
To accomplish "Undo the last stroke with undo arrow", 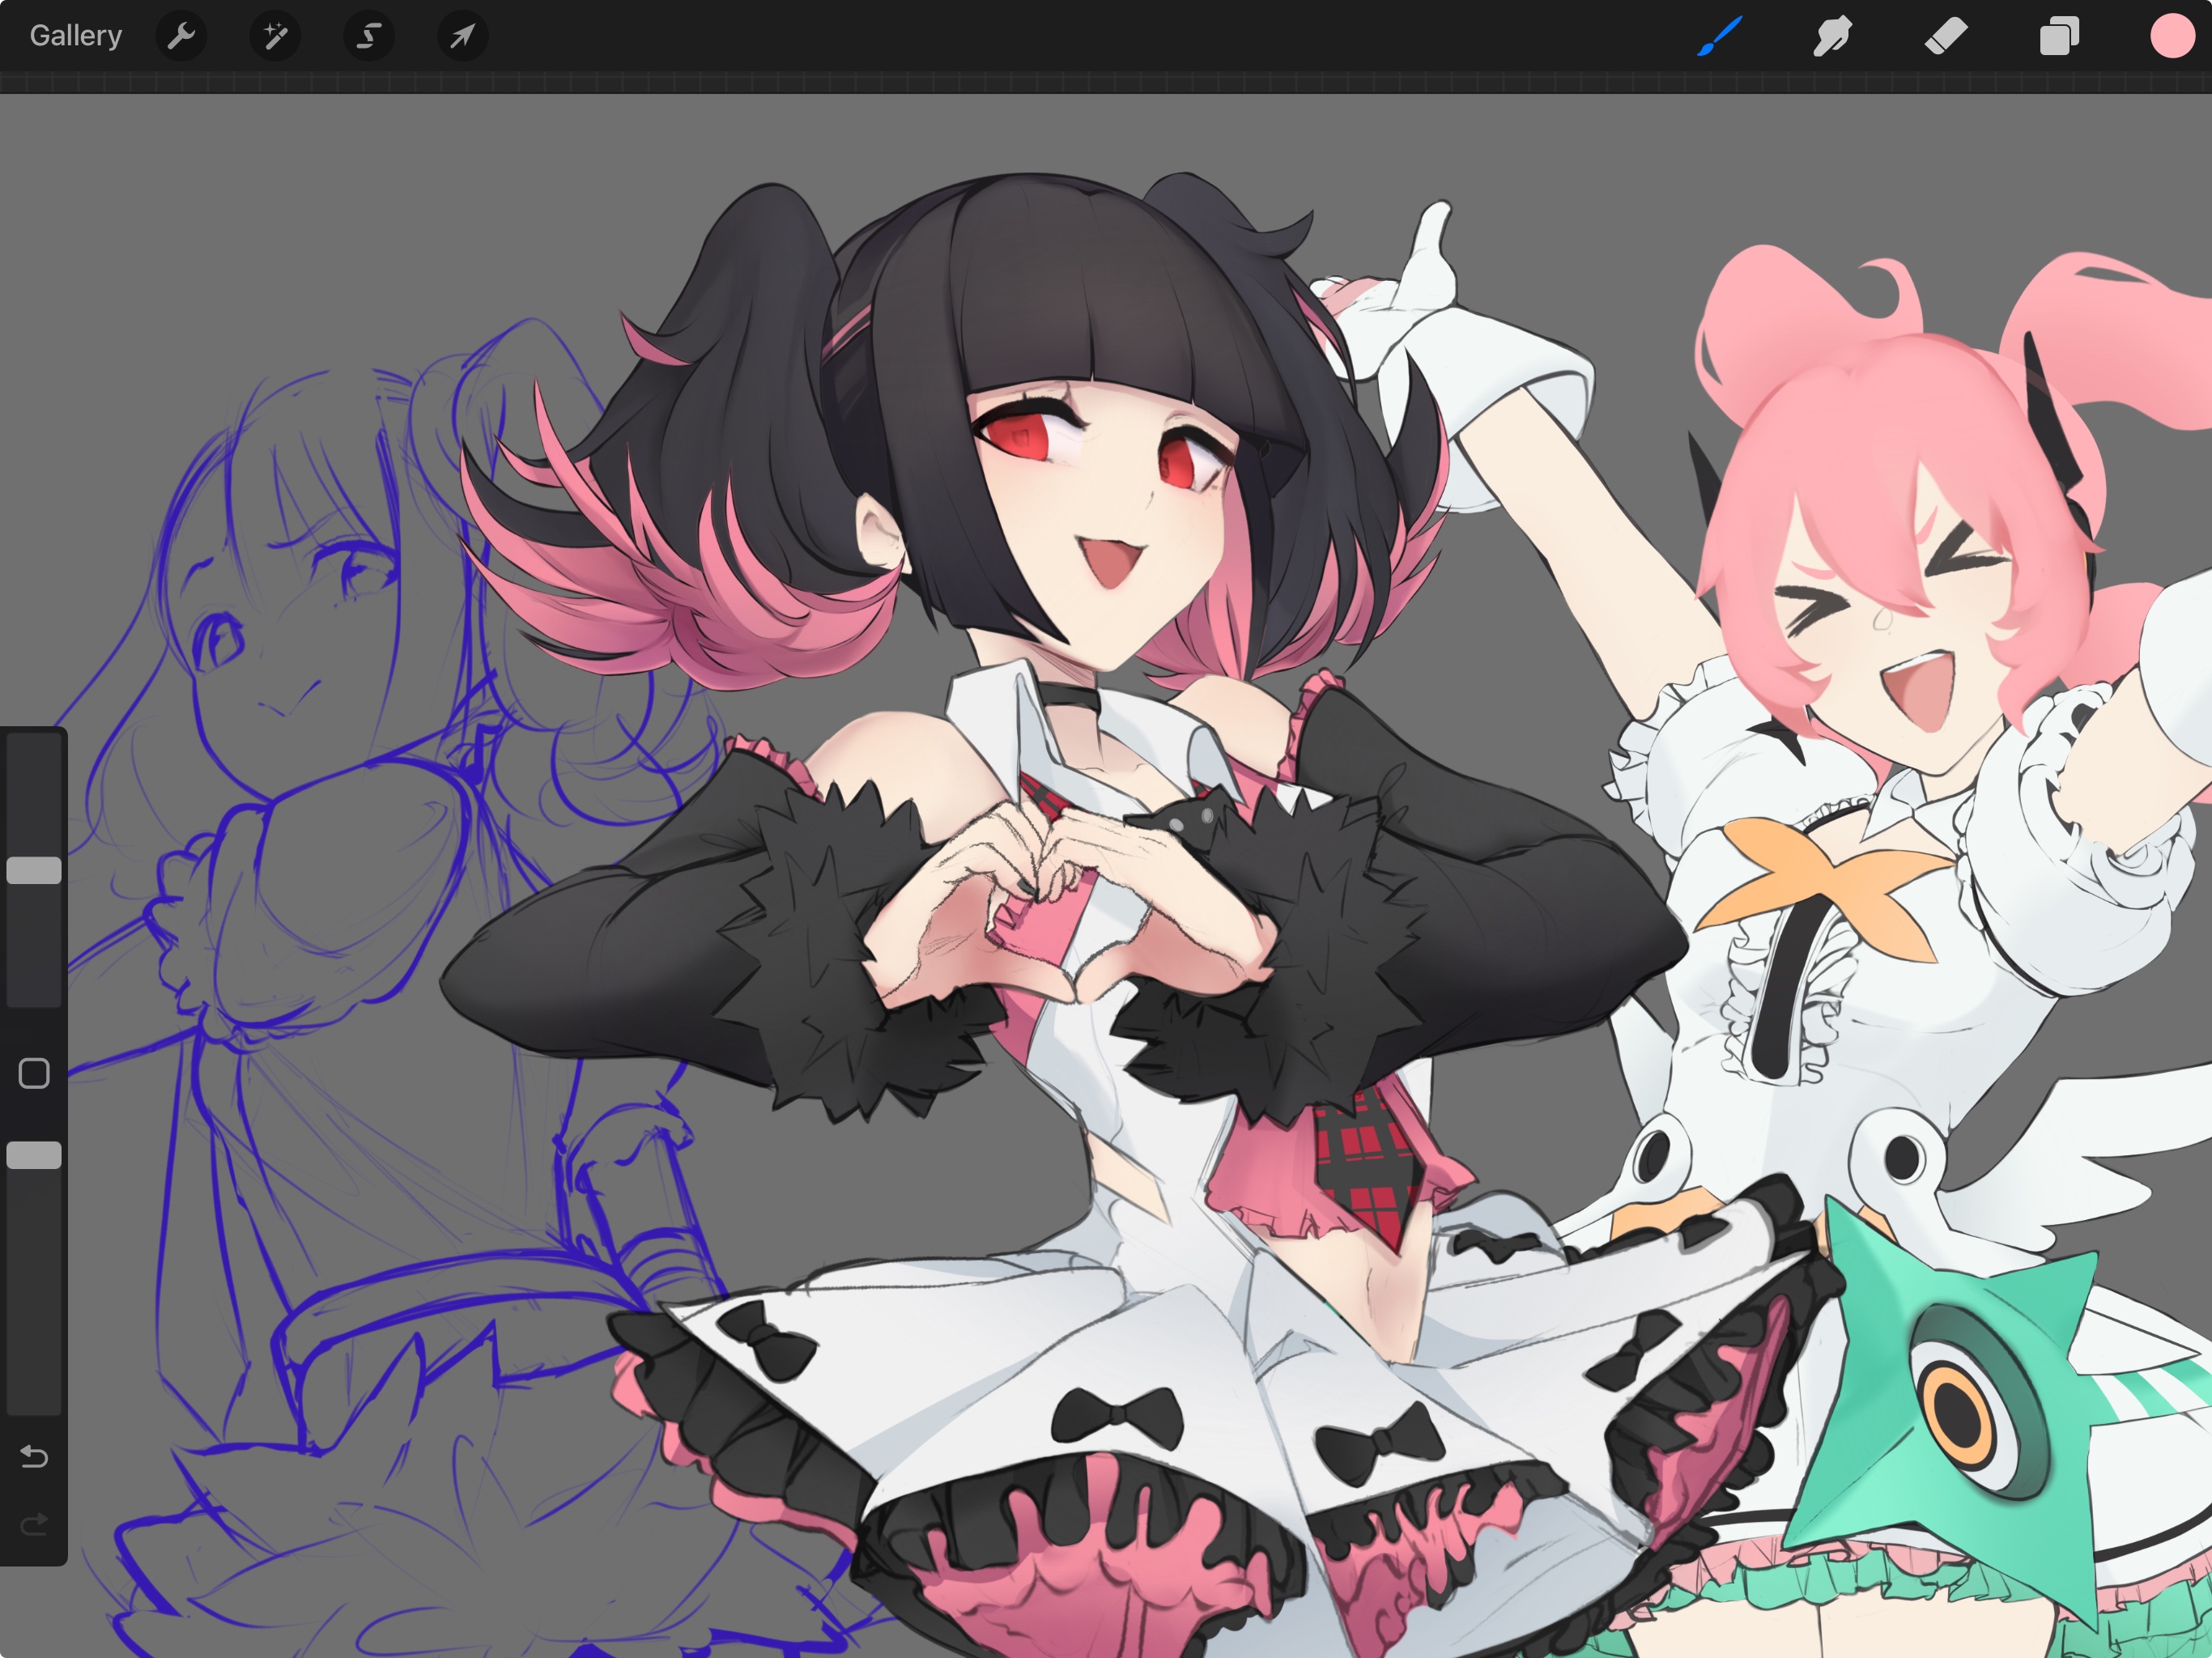I will point(34,1456).
